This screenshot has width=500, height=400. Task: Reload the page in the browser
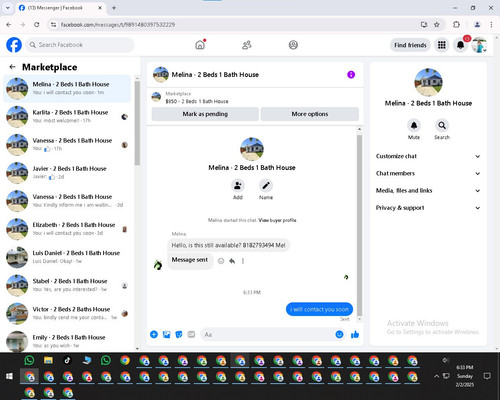click(37, 24)
